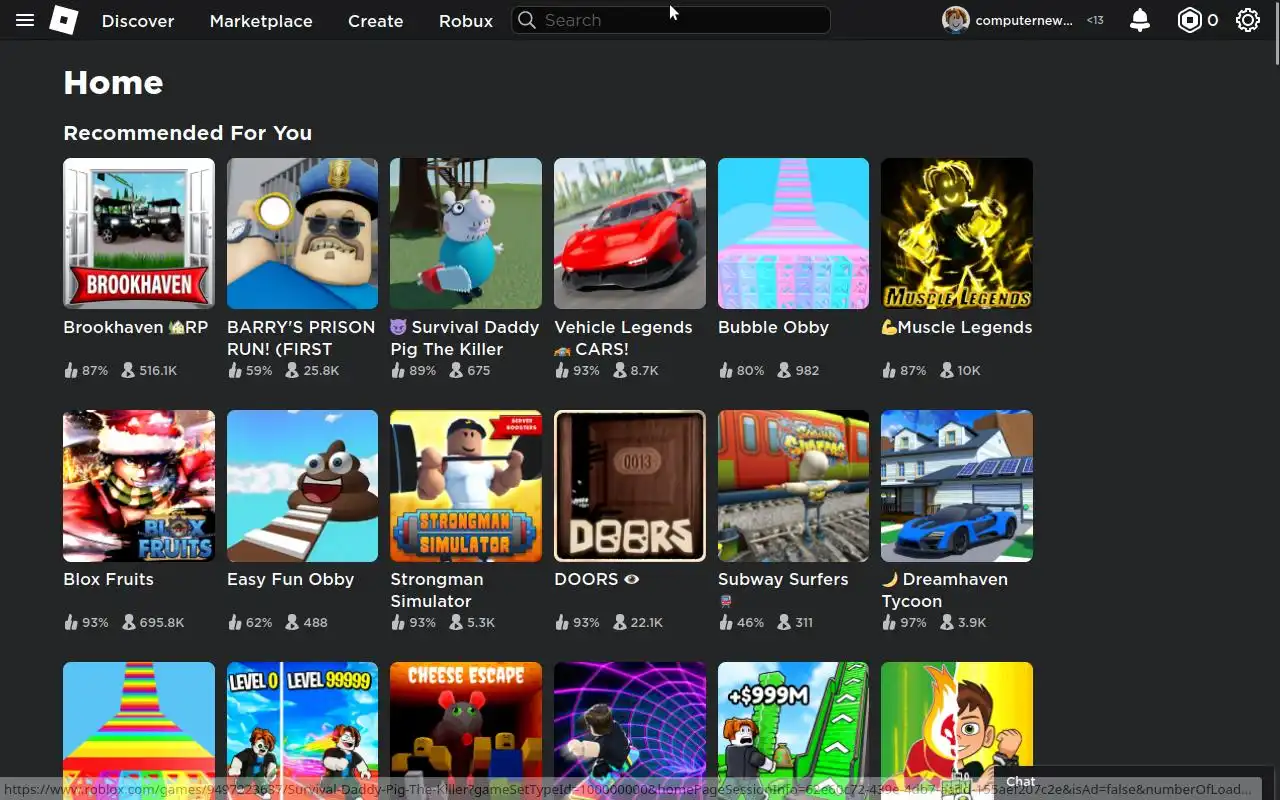Click the Brookhaven RP title link
The image size is (1280, 800).
tap(136, 327)
